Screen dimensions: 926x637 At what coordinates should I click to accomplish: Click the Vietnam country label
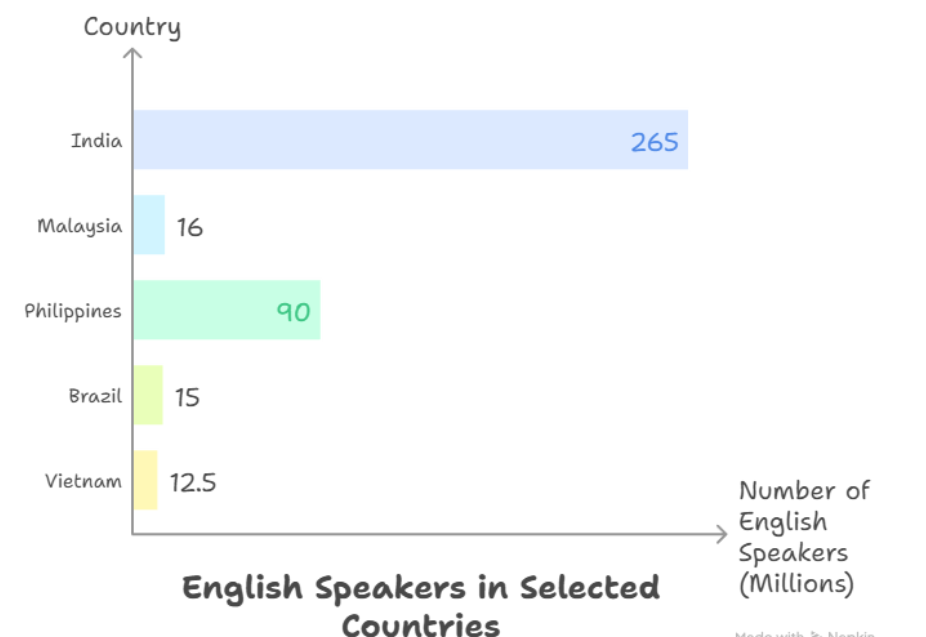83,480
